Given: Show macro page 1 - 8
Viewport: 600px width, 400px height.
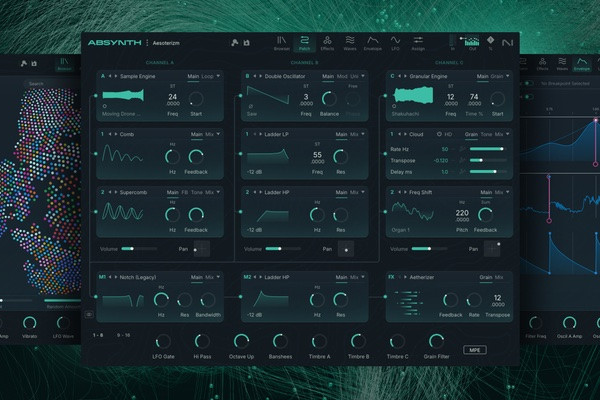Looking at the screenshot, I should pyautogui.click(x=98, y=335).
